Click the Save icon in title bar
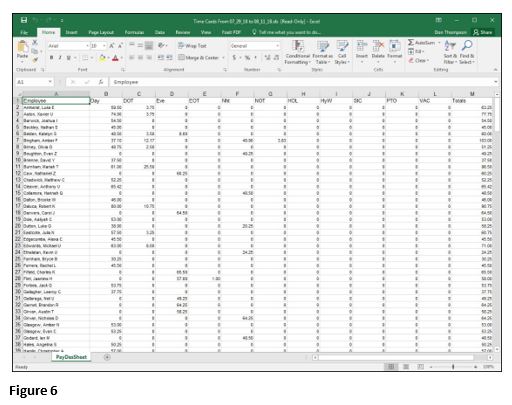 [x=24, y=20]
